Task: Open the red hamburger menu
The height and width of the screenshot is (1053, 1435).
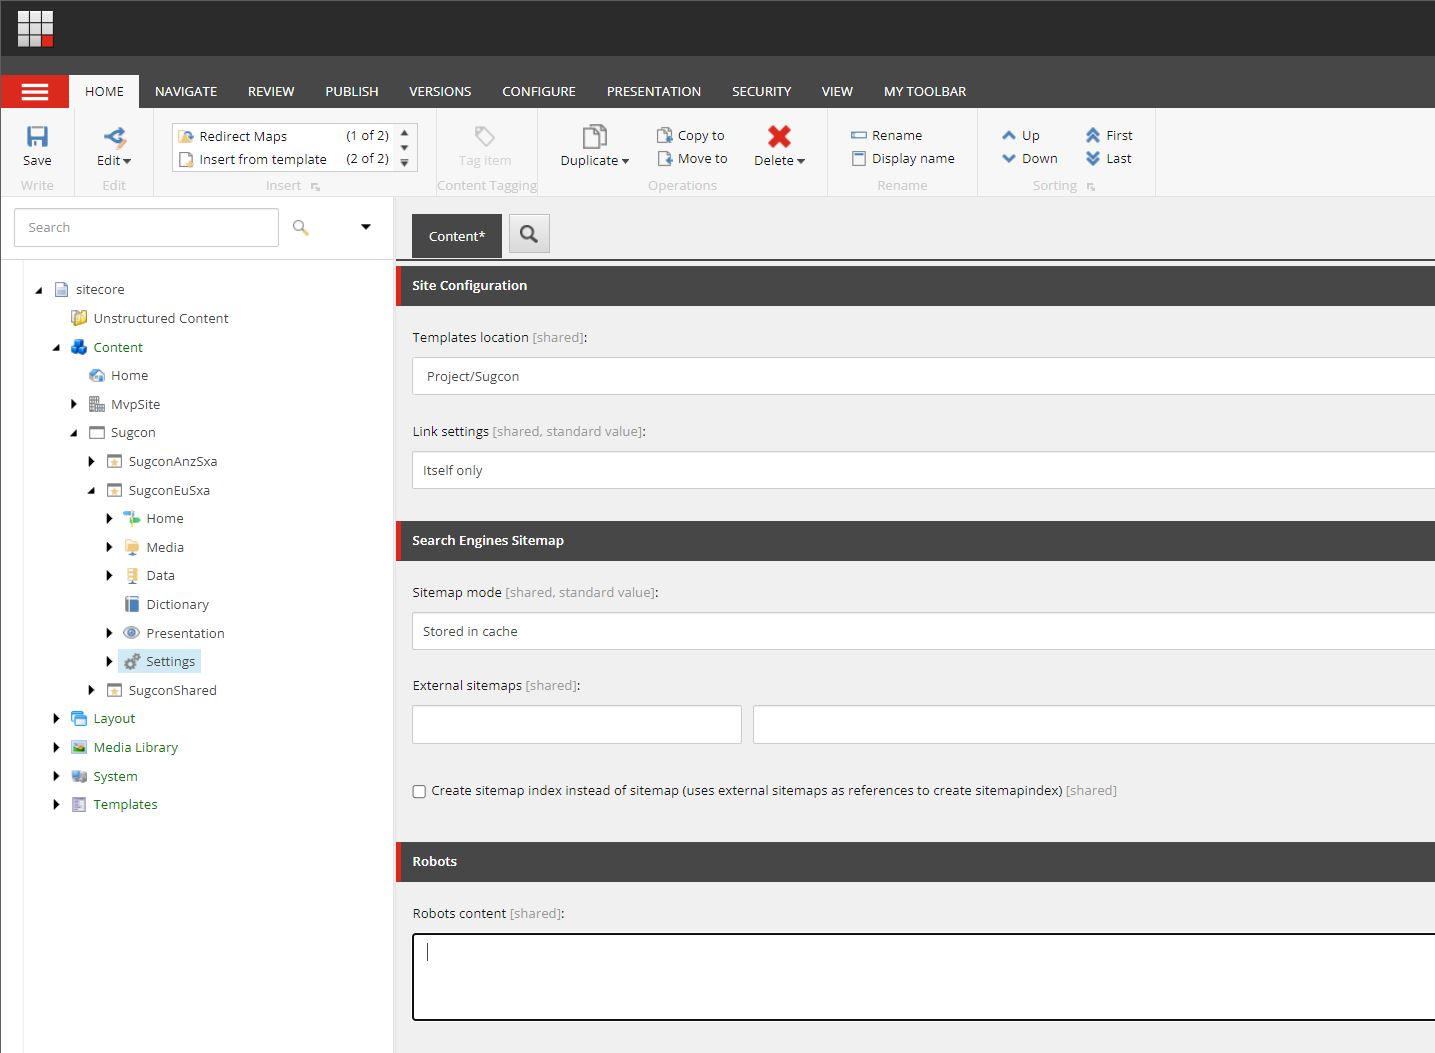Action: pos(35,92)
